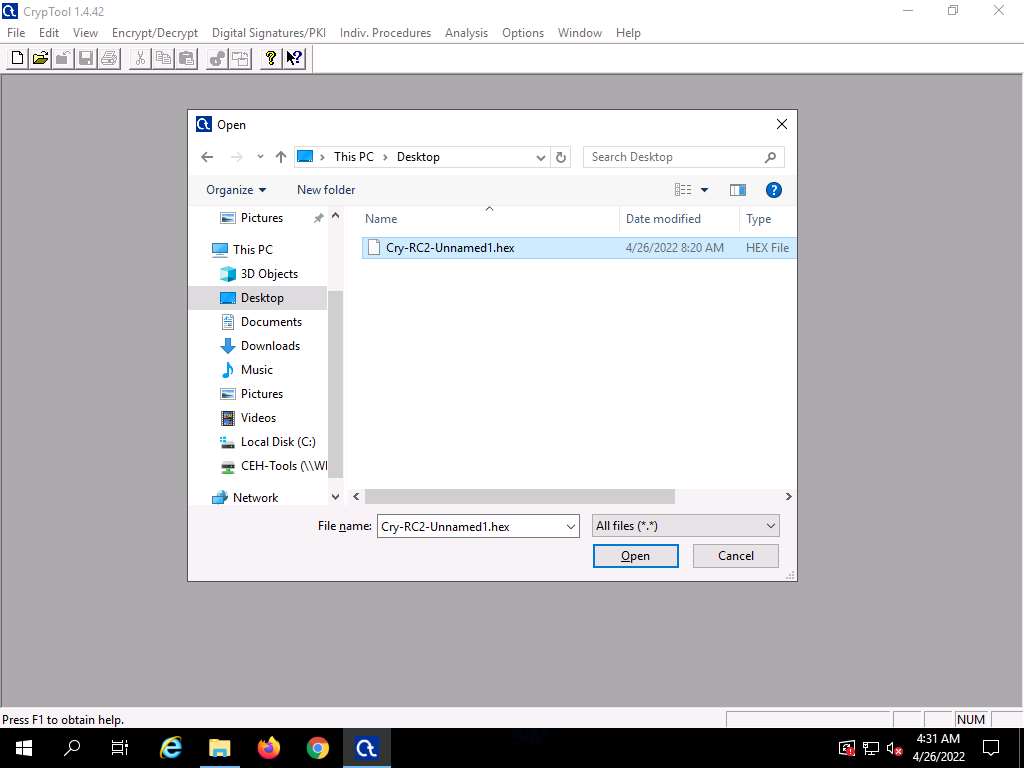Open the change view options dropdown arrow
1024x768 pixels.
click(704, 190)
